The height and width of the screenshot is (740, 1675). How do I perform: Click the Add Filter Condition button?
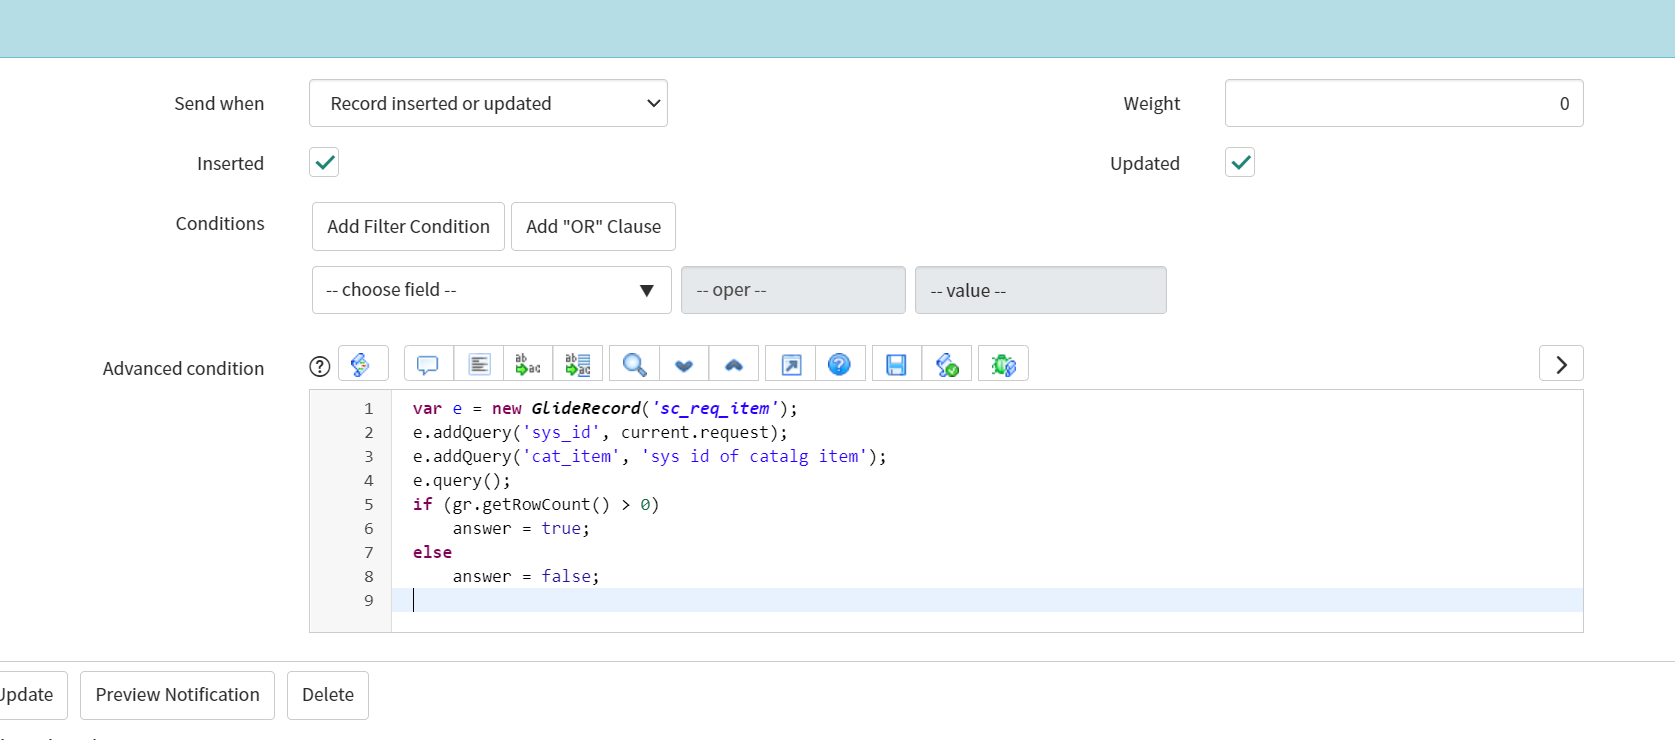point(408,227)
